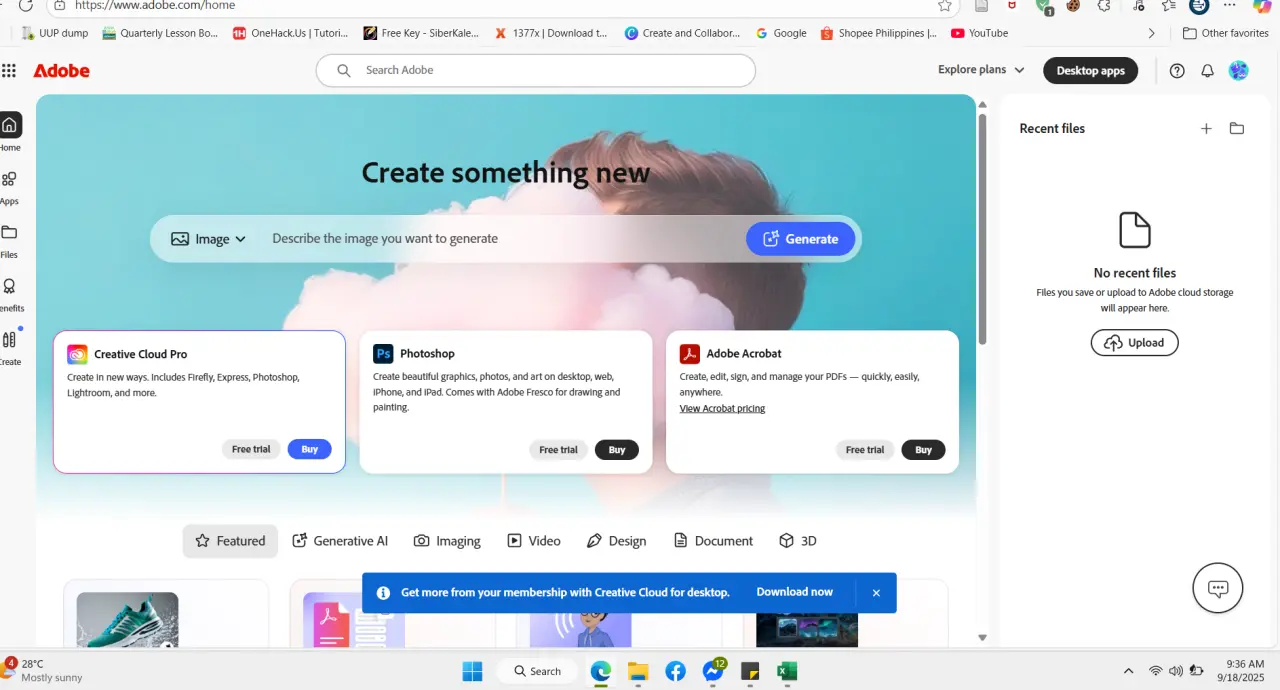Open the Other favorites folder
This screenshot has height=690, width=1280.
pos(1225,33)
